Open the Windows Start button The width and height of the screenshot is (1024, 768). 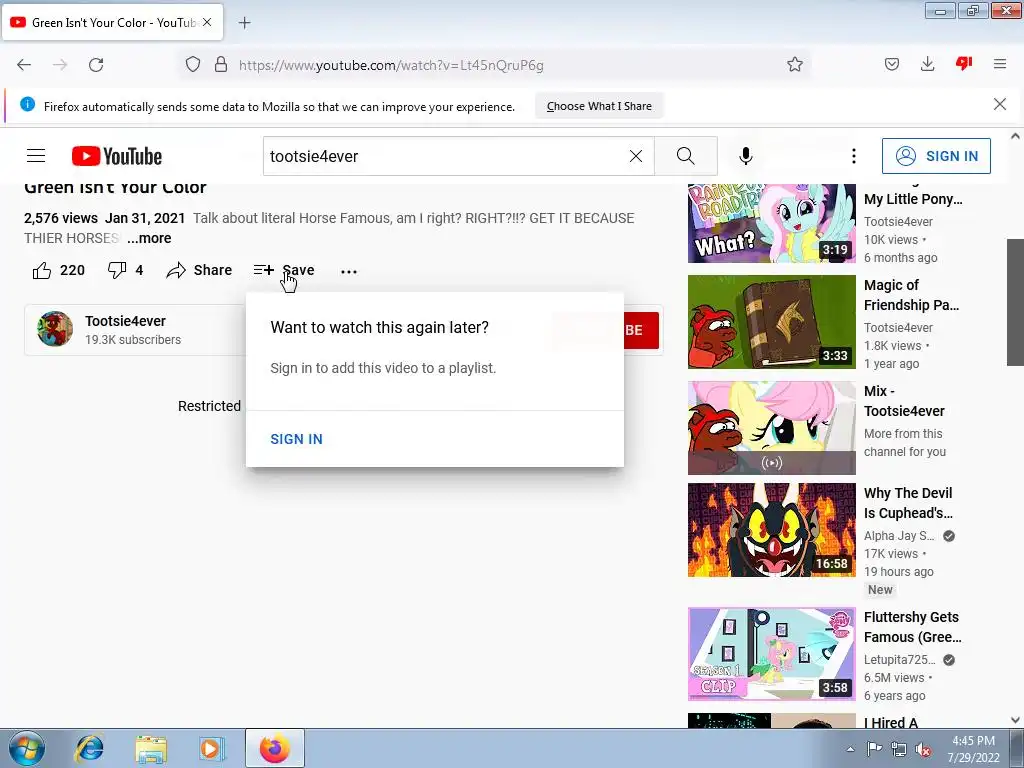pyautogui.click(x=26, y=748)
